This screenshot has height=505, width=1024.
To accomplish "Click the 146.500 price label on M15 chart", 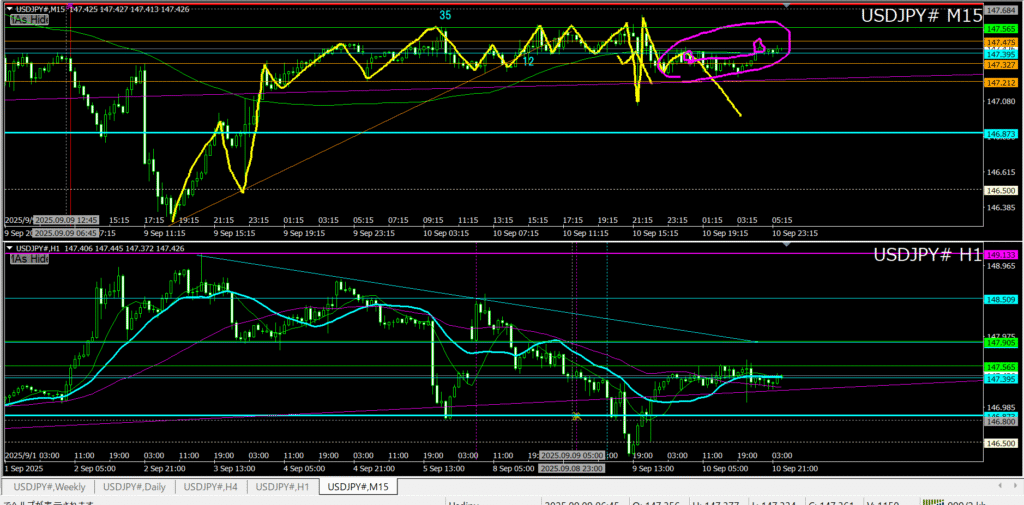I will [1000, 190].
